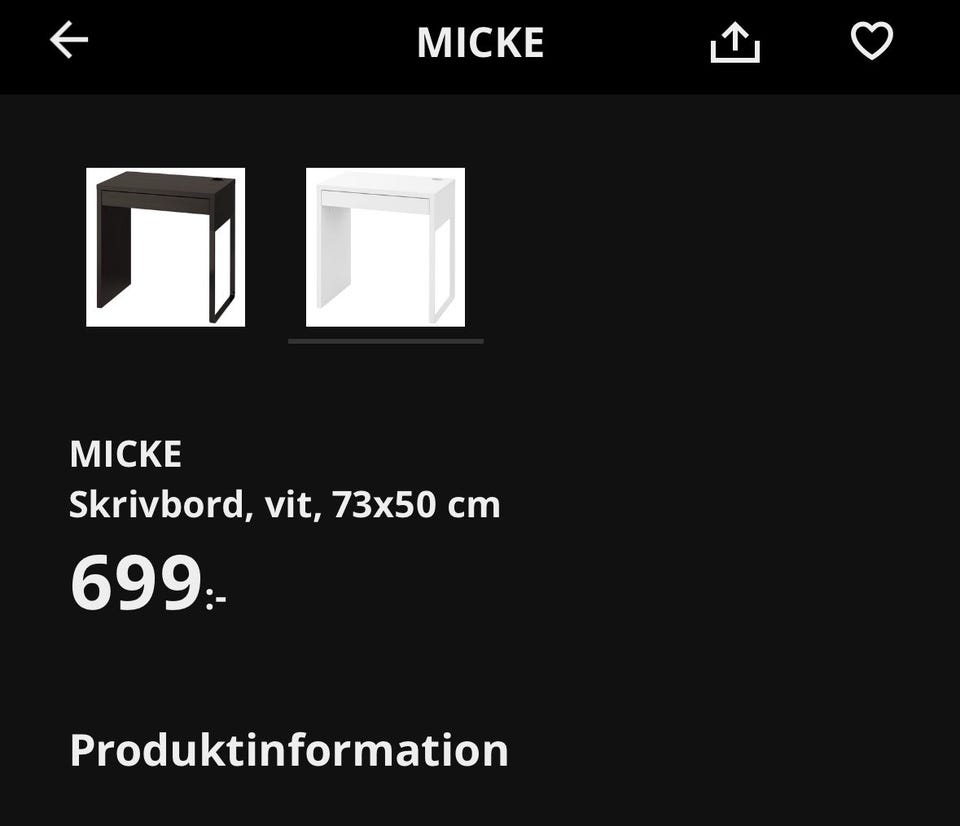Expand the Produktinformation section
Screen dimensions: 960x826
coord(288,750)
